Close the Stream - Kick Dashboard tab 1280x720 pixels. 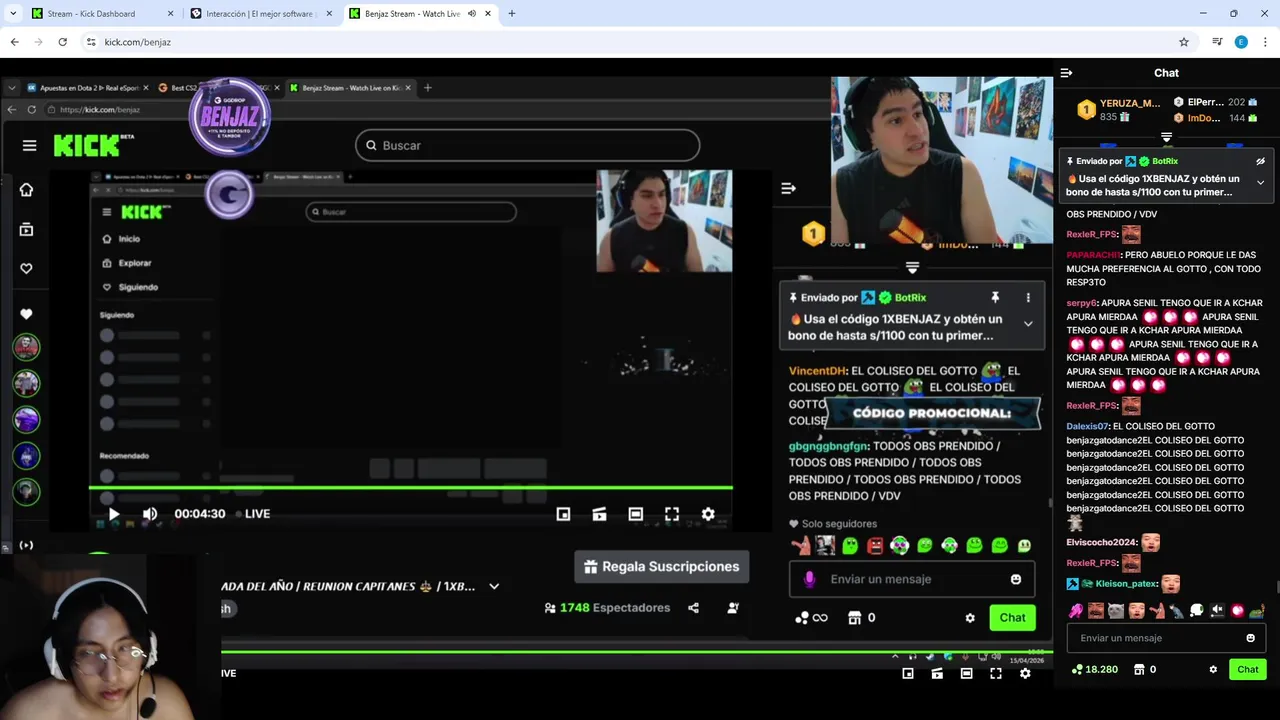(x=170, y=14)
